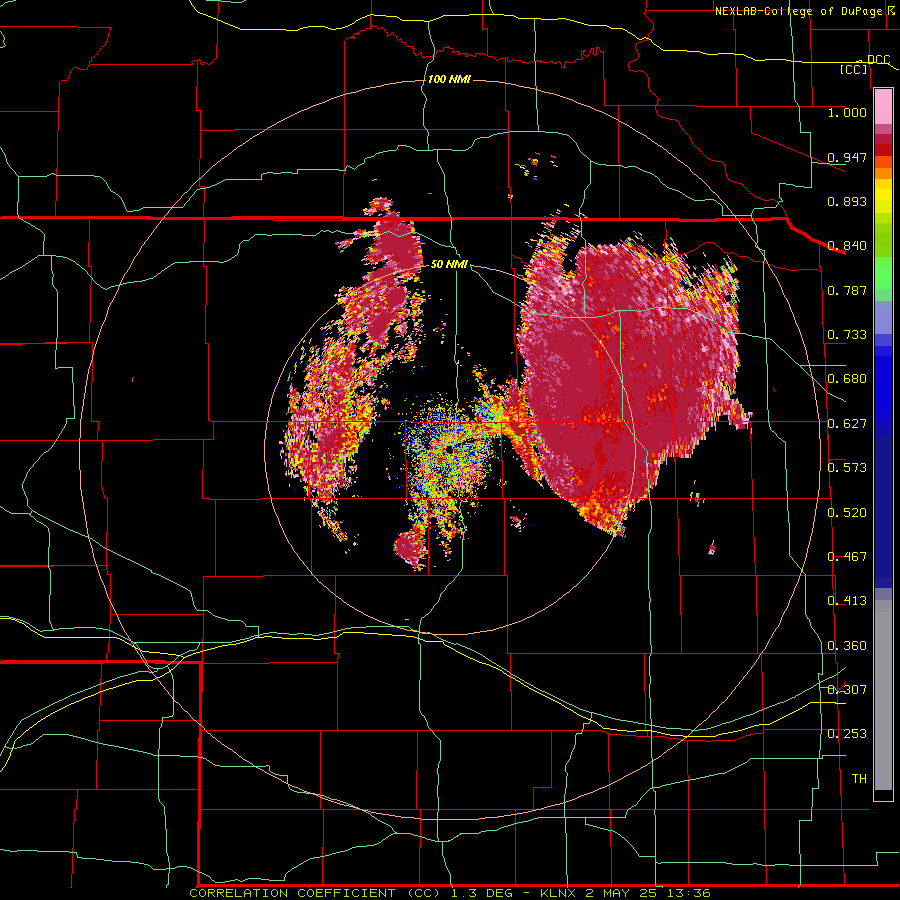Click the 0.680 color scale value
Viewport: 900px width, 900px height.
(847, 379)
